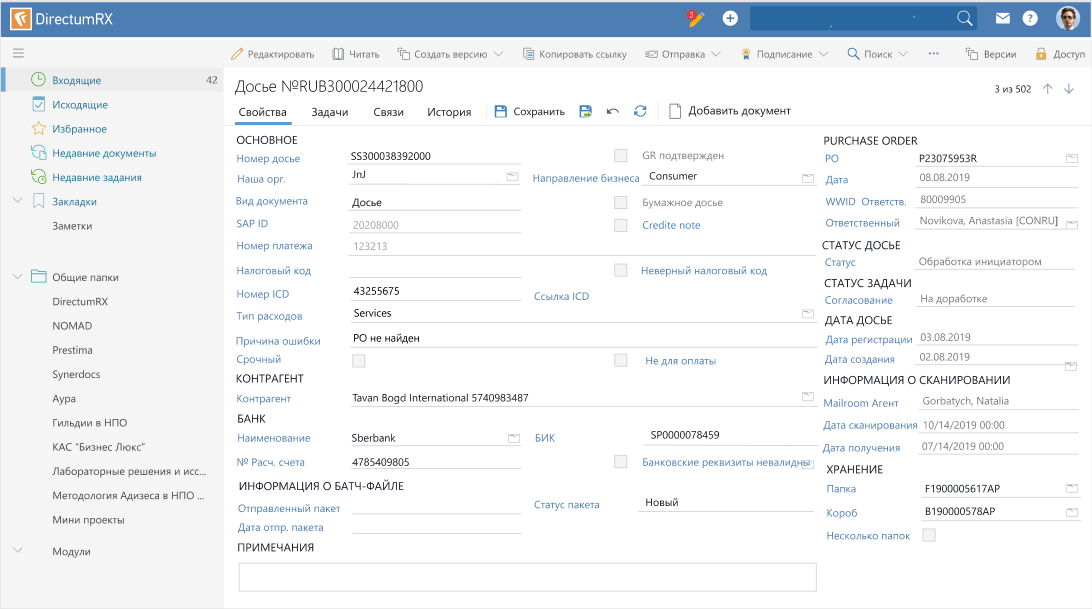Image resolution: width=1092 pixels, height=609 pixels.
Task: Click the Номер ICD input field
Action: [x=435, y=291]
